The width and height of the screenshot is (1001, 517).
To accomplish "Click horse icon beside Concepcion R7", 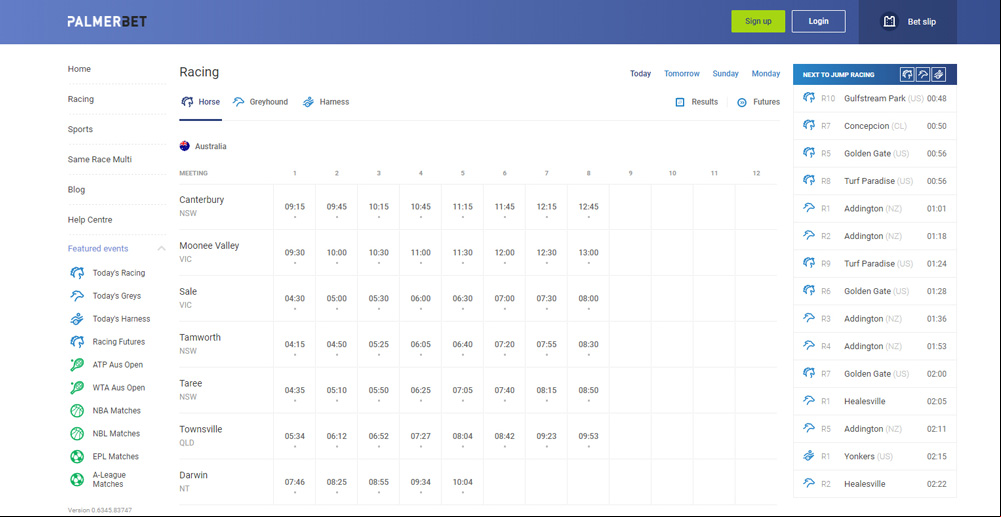I will (809, 126).
